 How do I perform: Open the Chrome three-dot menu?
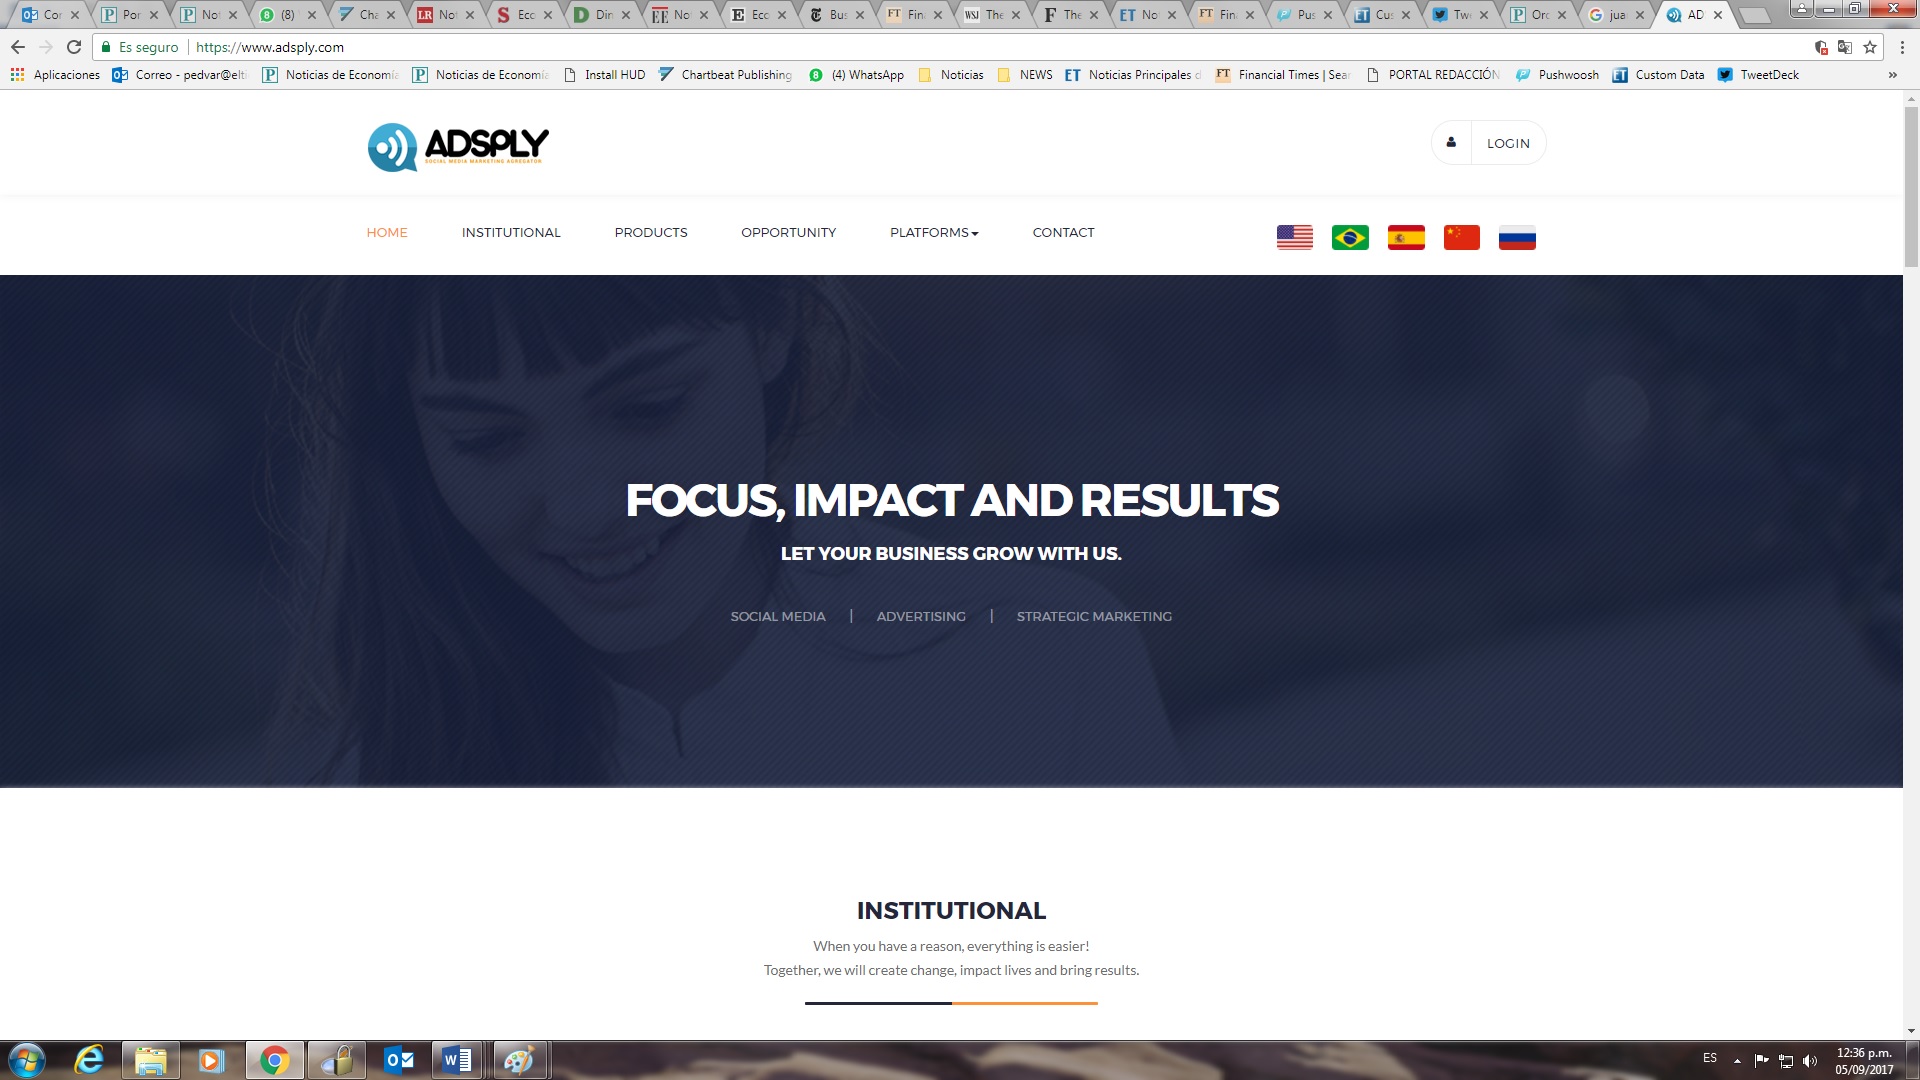point(1902,47)
